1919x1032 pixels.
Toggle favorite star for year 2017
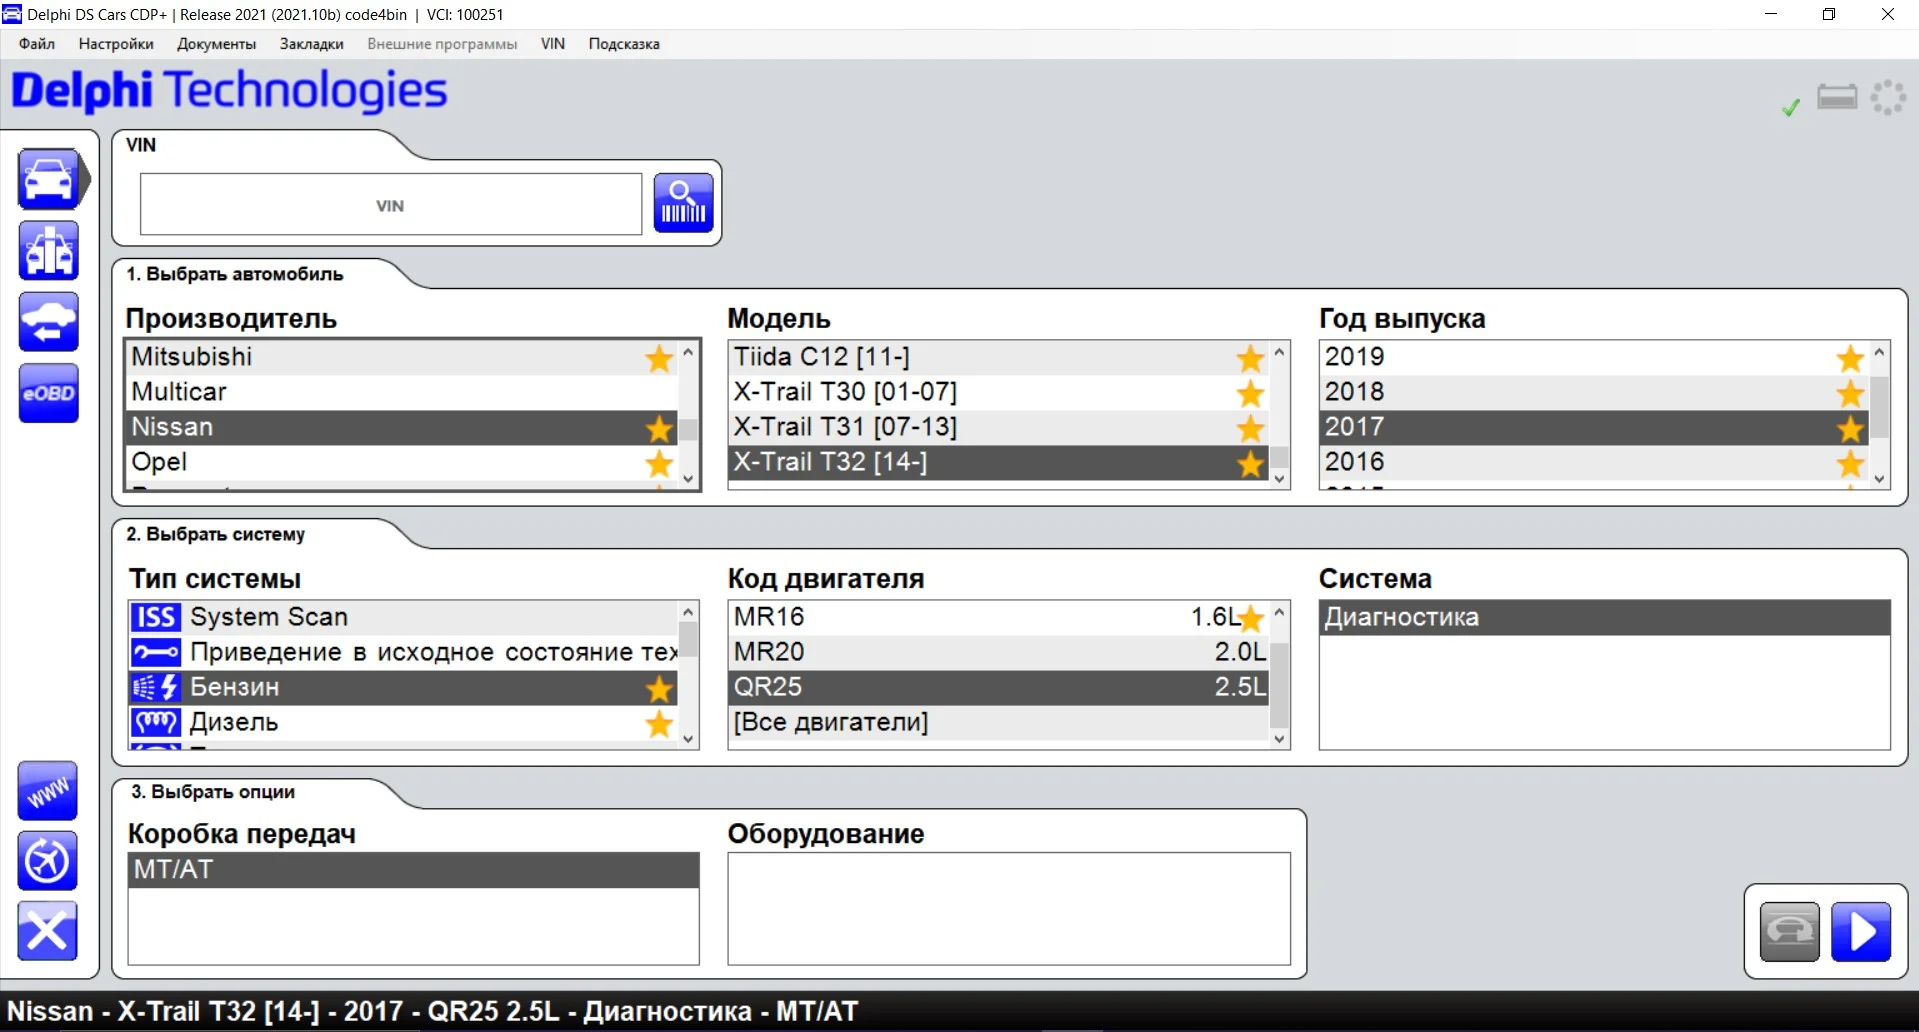tap(1850, 428)
